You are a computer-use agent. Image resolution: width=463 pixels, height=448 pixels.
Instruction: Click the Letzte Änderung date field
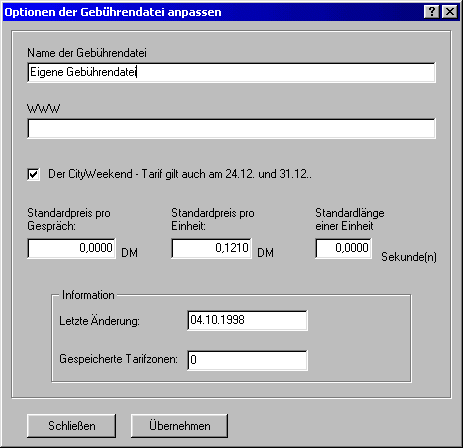(248, 320)
